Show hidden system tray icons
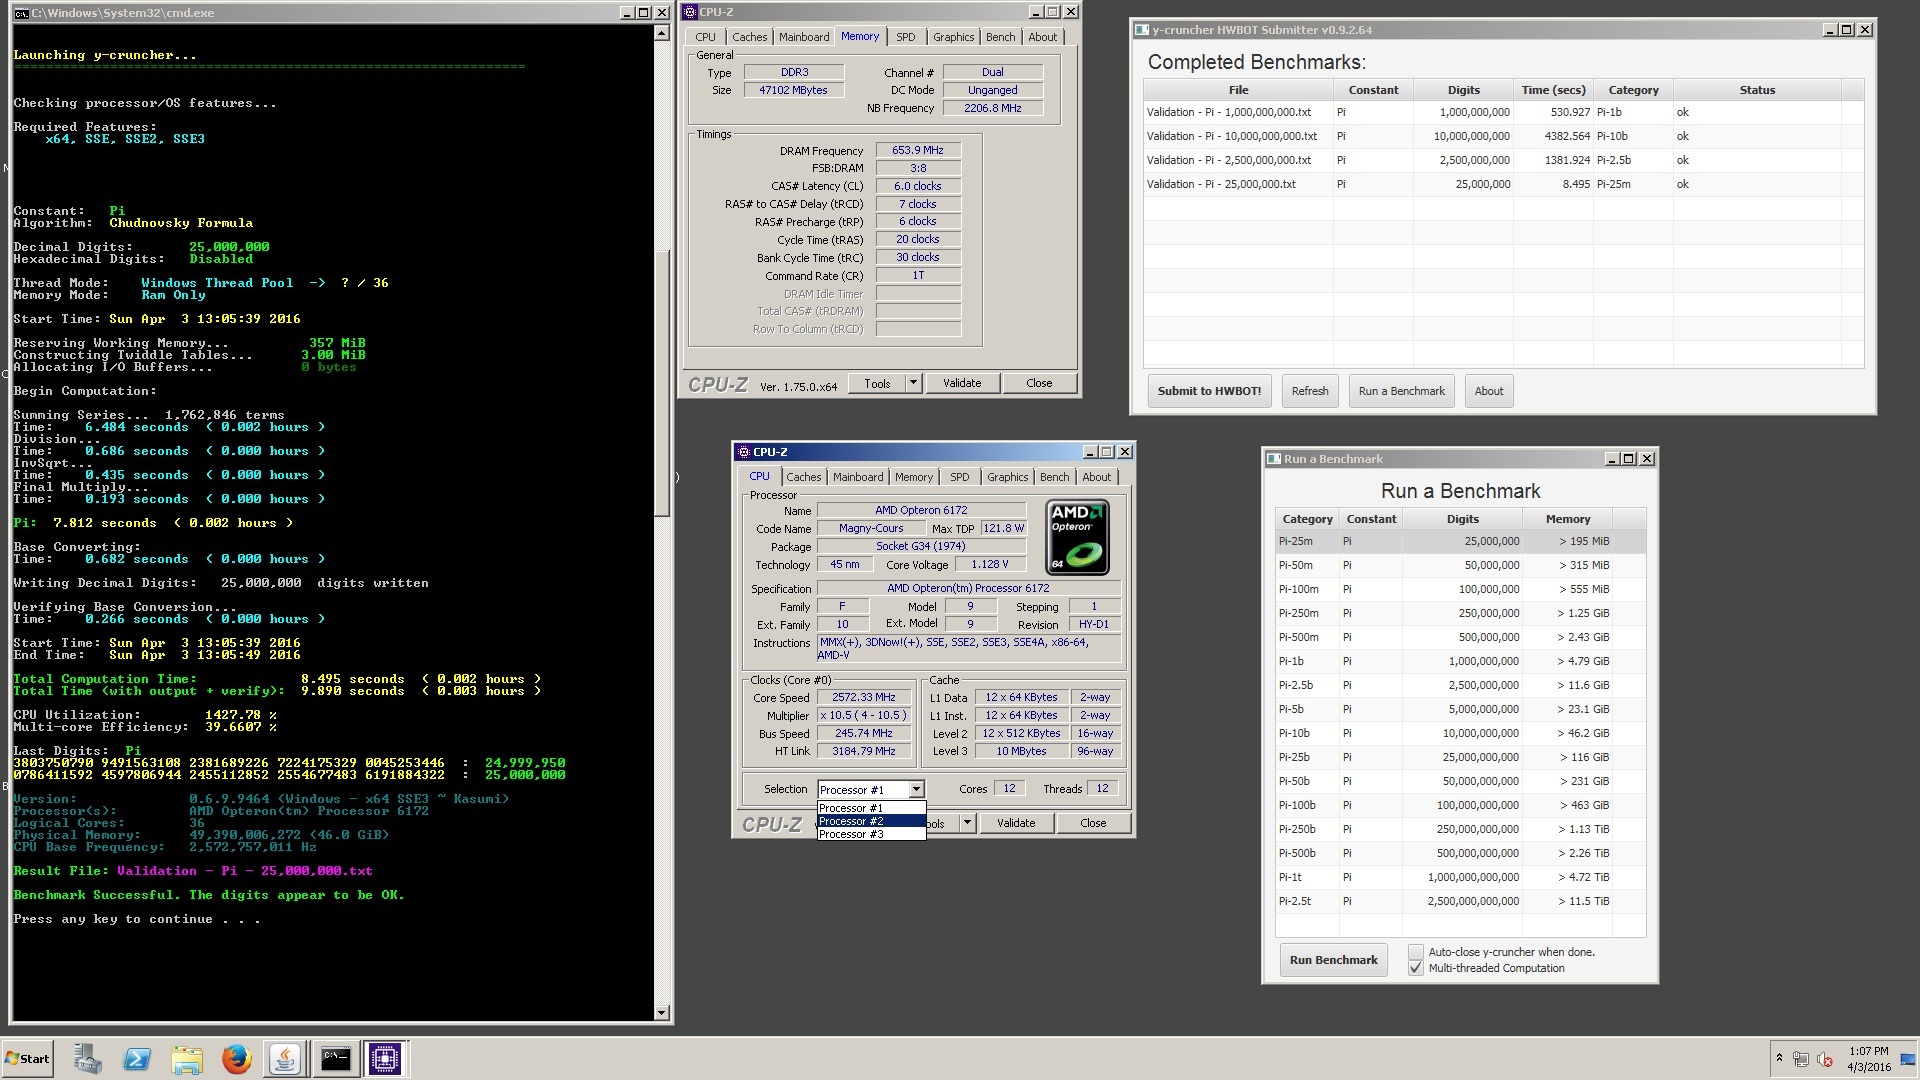1920x1080 pixels. click(1779, 1058)
